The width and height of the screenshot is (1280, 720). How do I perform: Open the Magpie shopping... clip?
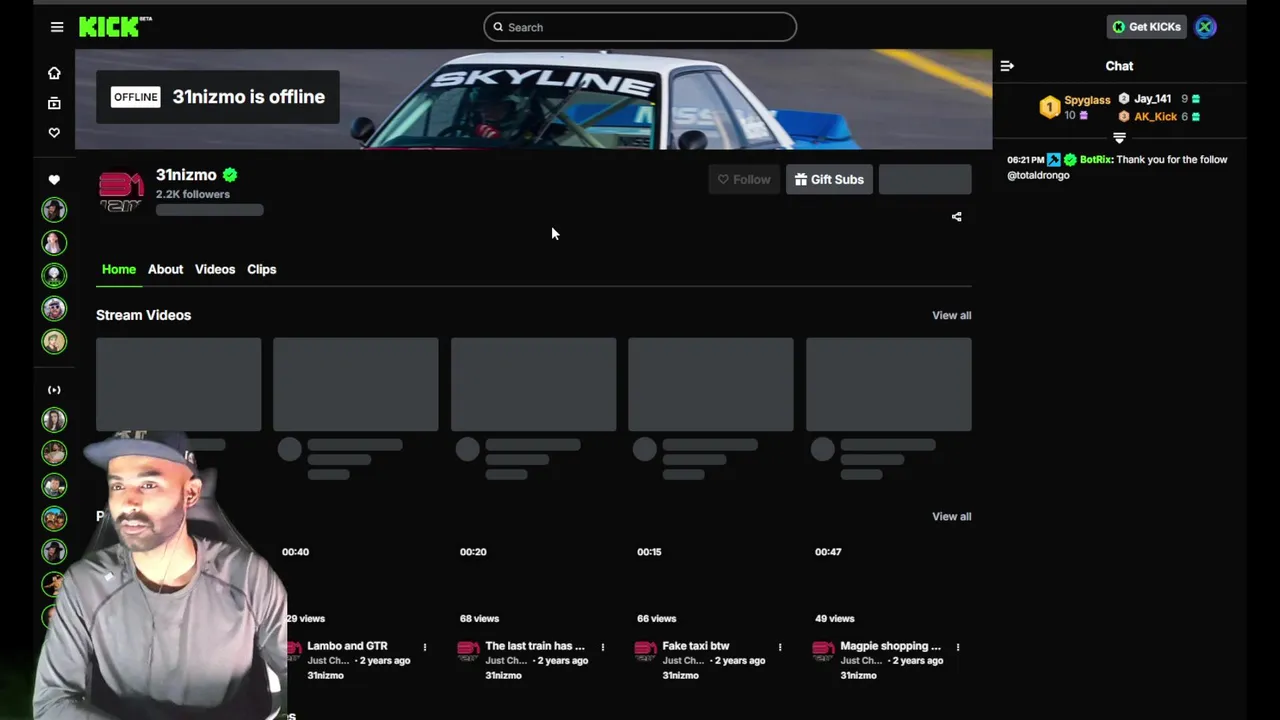(890, 646)
